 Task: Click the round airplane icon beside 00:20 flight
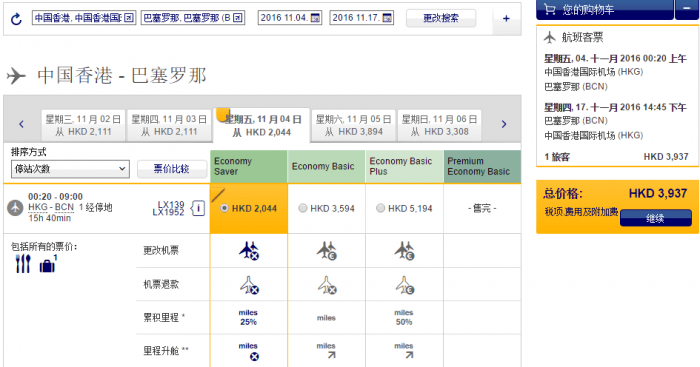click(x=15, y=208)
